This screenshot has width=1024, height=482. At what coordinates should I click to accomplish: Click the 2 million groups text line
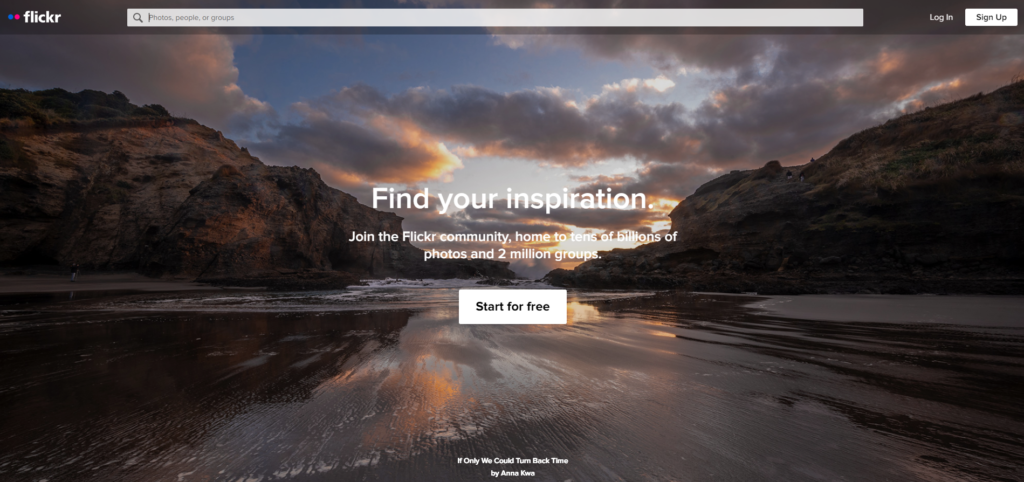click(x=513, y=254)
